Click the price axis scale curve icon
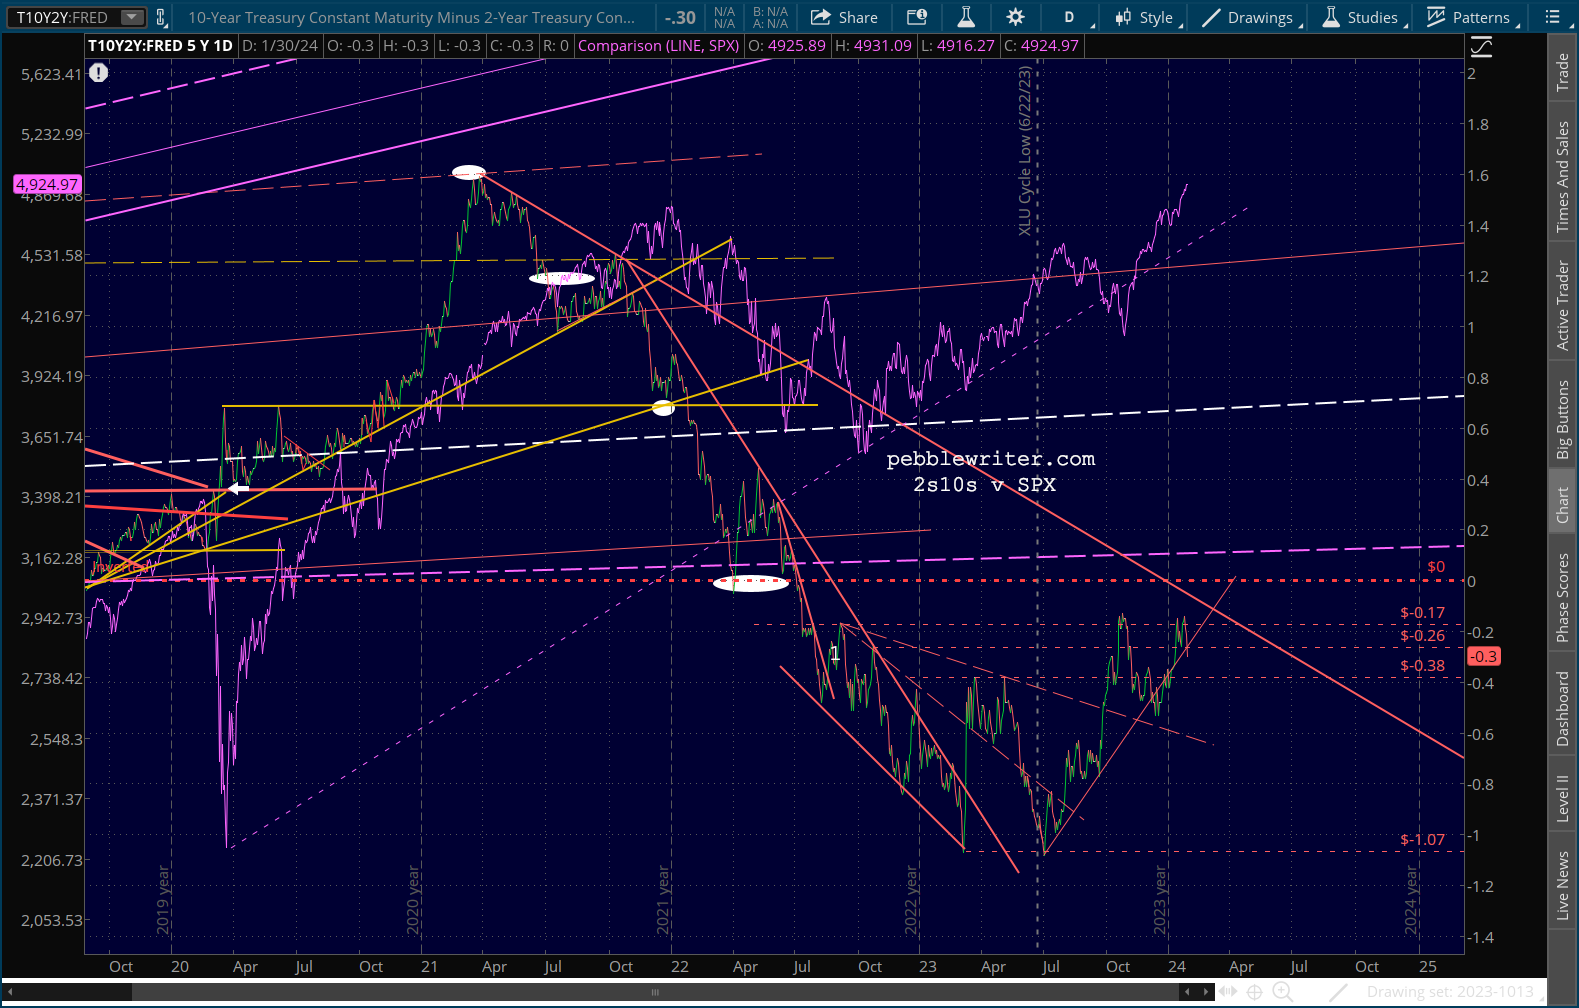Image resolution: width=1579 pixels, height=1008 pixels. 1481,46
